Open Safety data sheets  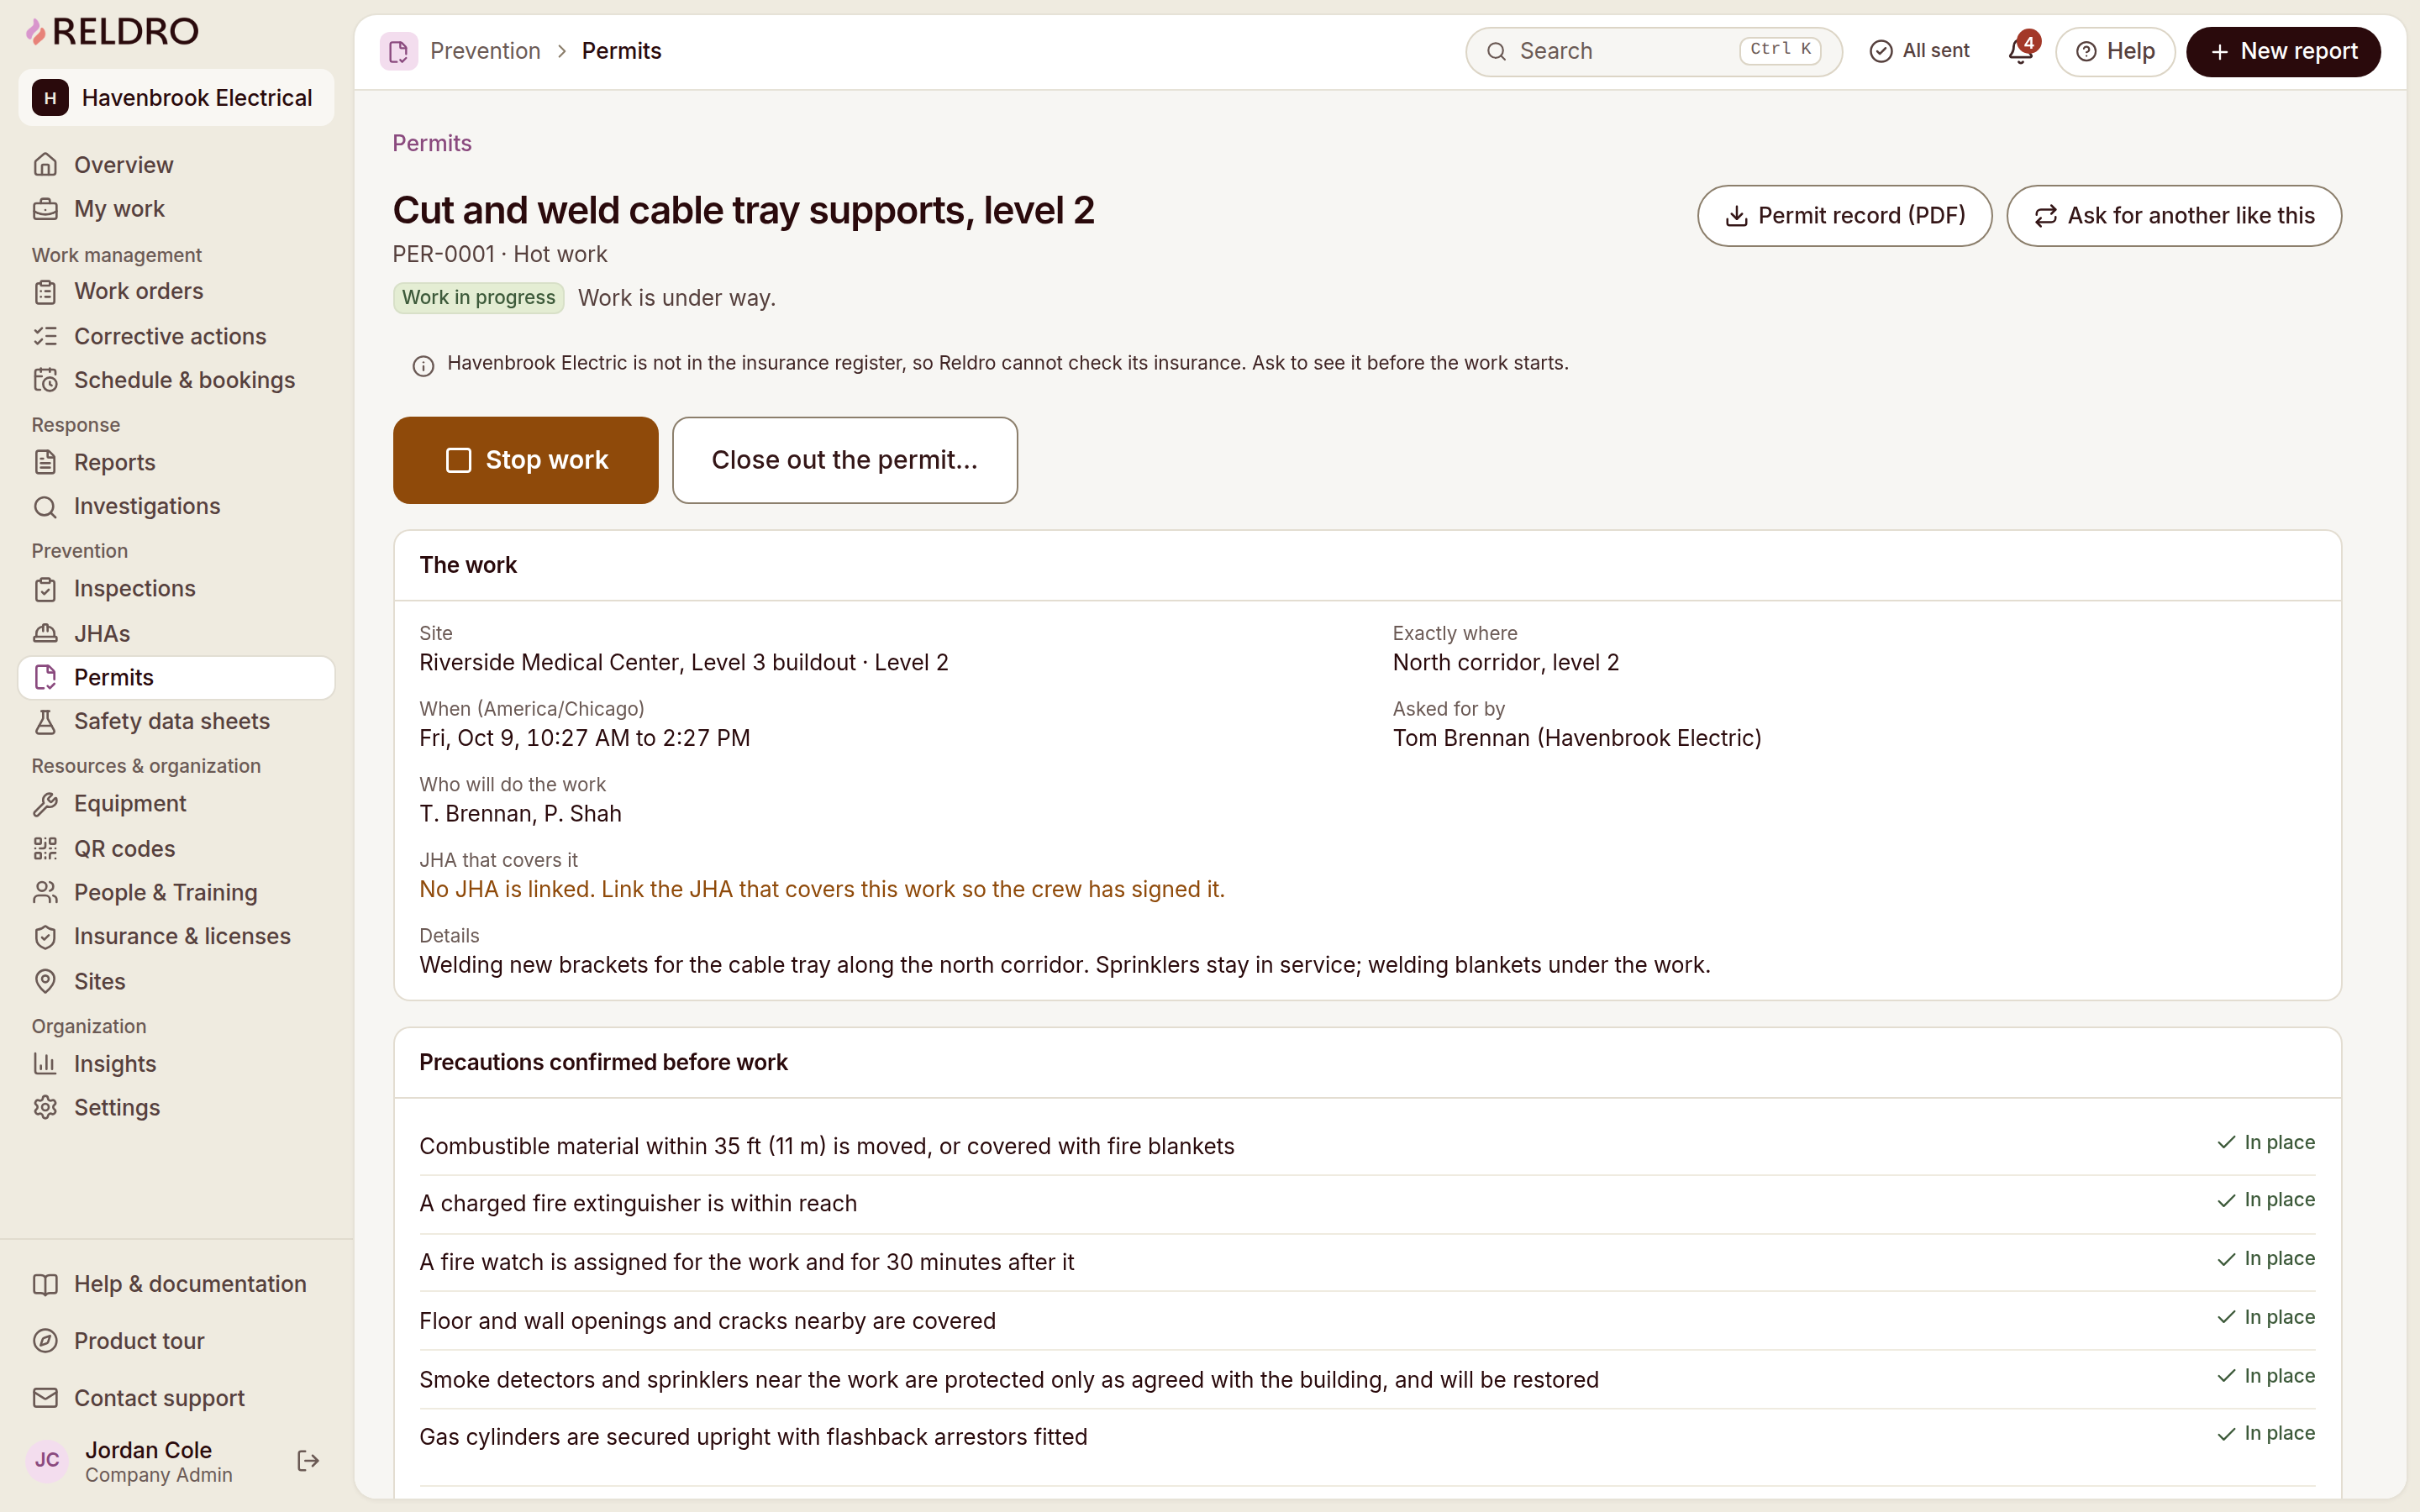coord(176,722)
